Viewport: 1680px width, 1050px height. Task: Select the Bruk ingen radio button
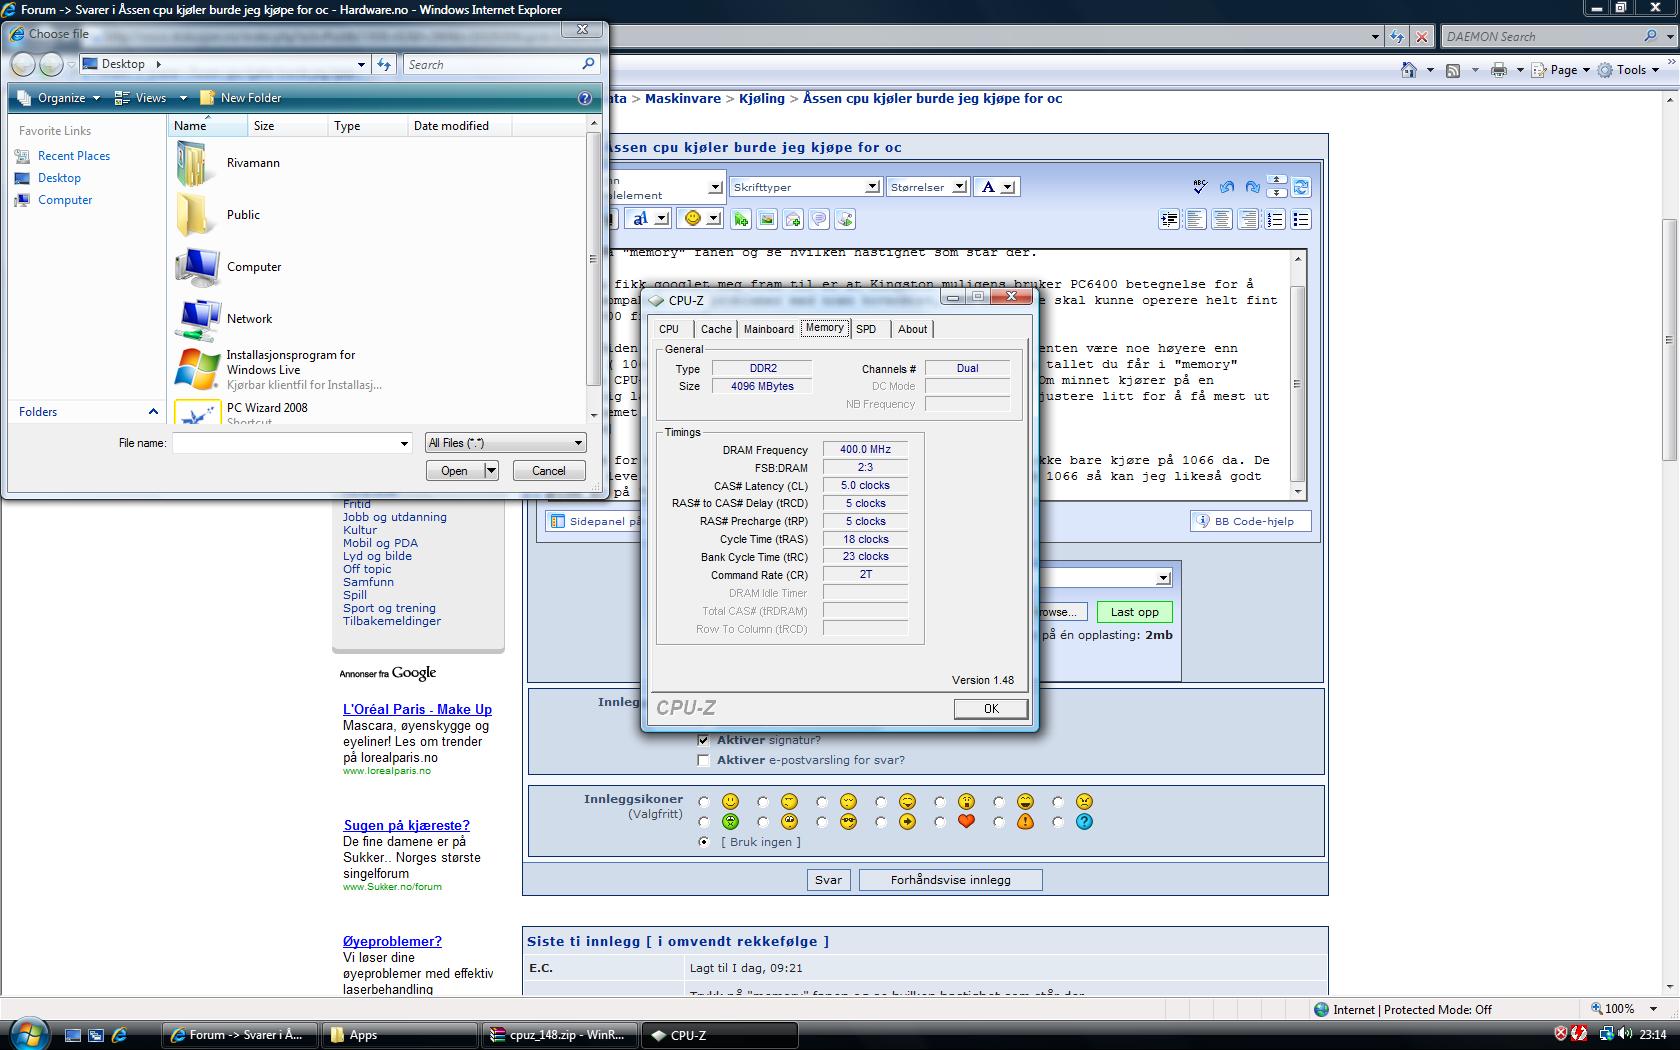click(x=704, y=842)
